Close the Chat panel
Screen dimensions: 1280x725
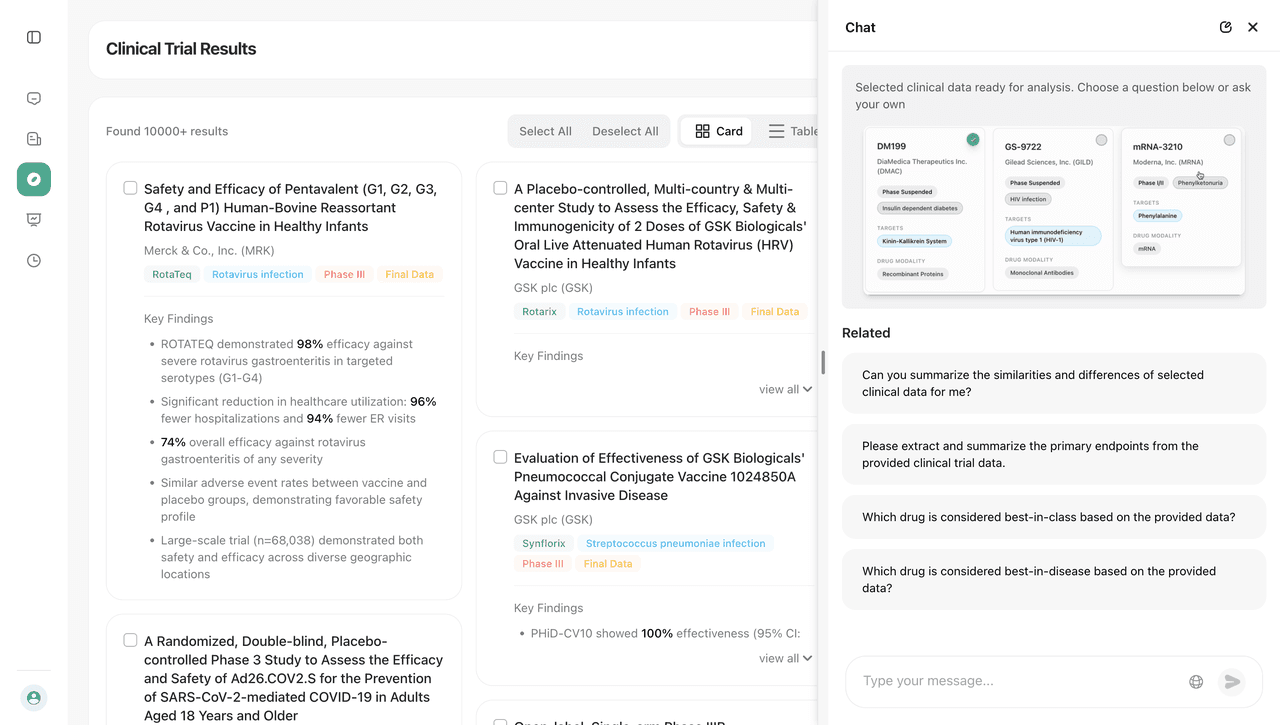[x=1253, y=27]
